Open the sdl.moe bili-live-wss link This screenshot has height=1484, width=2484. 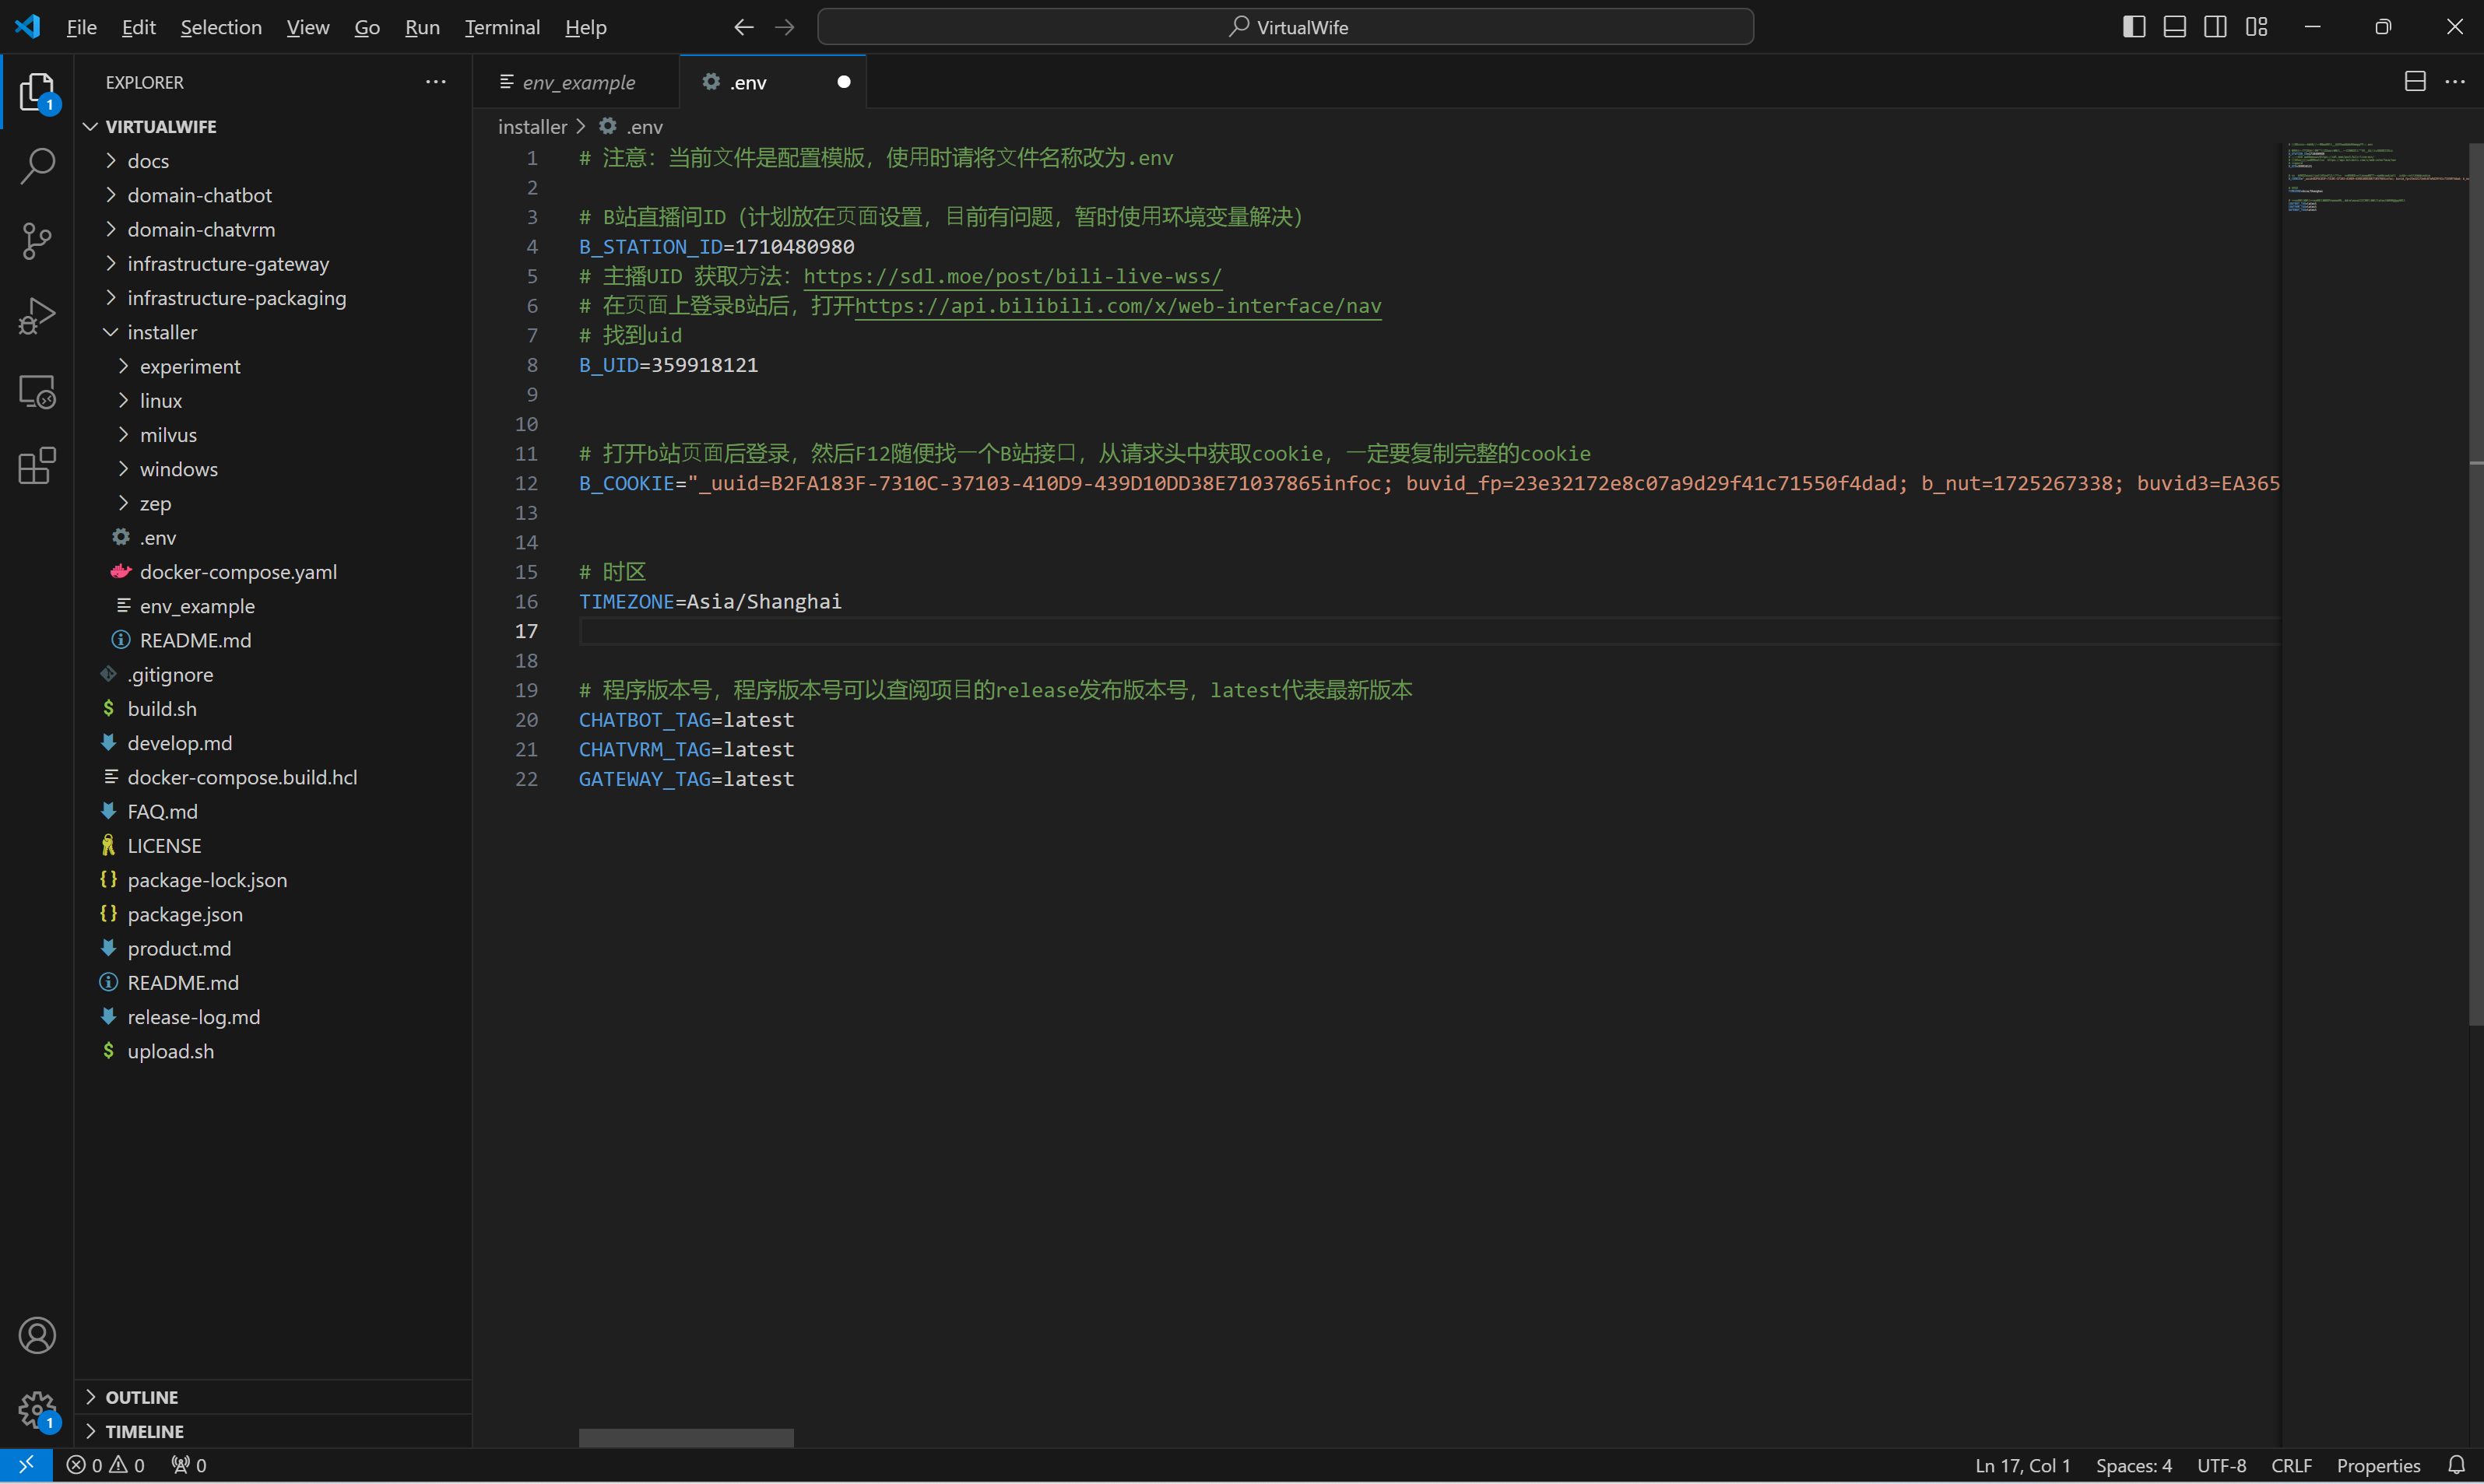[1012, 276]
